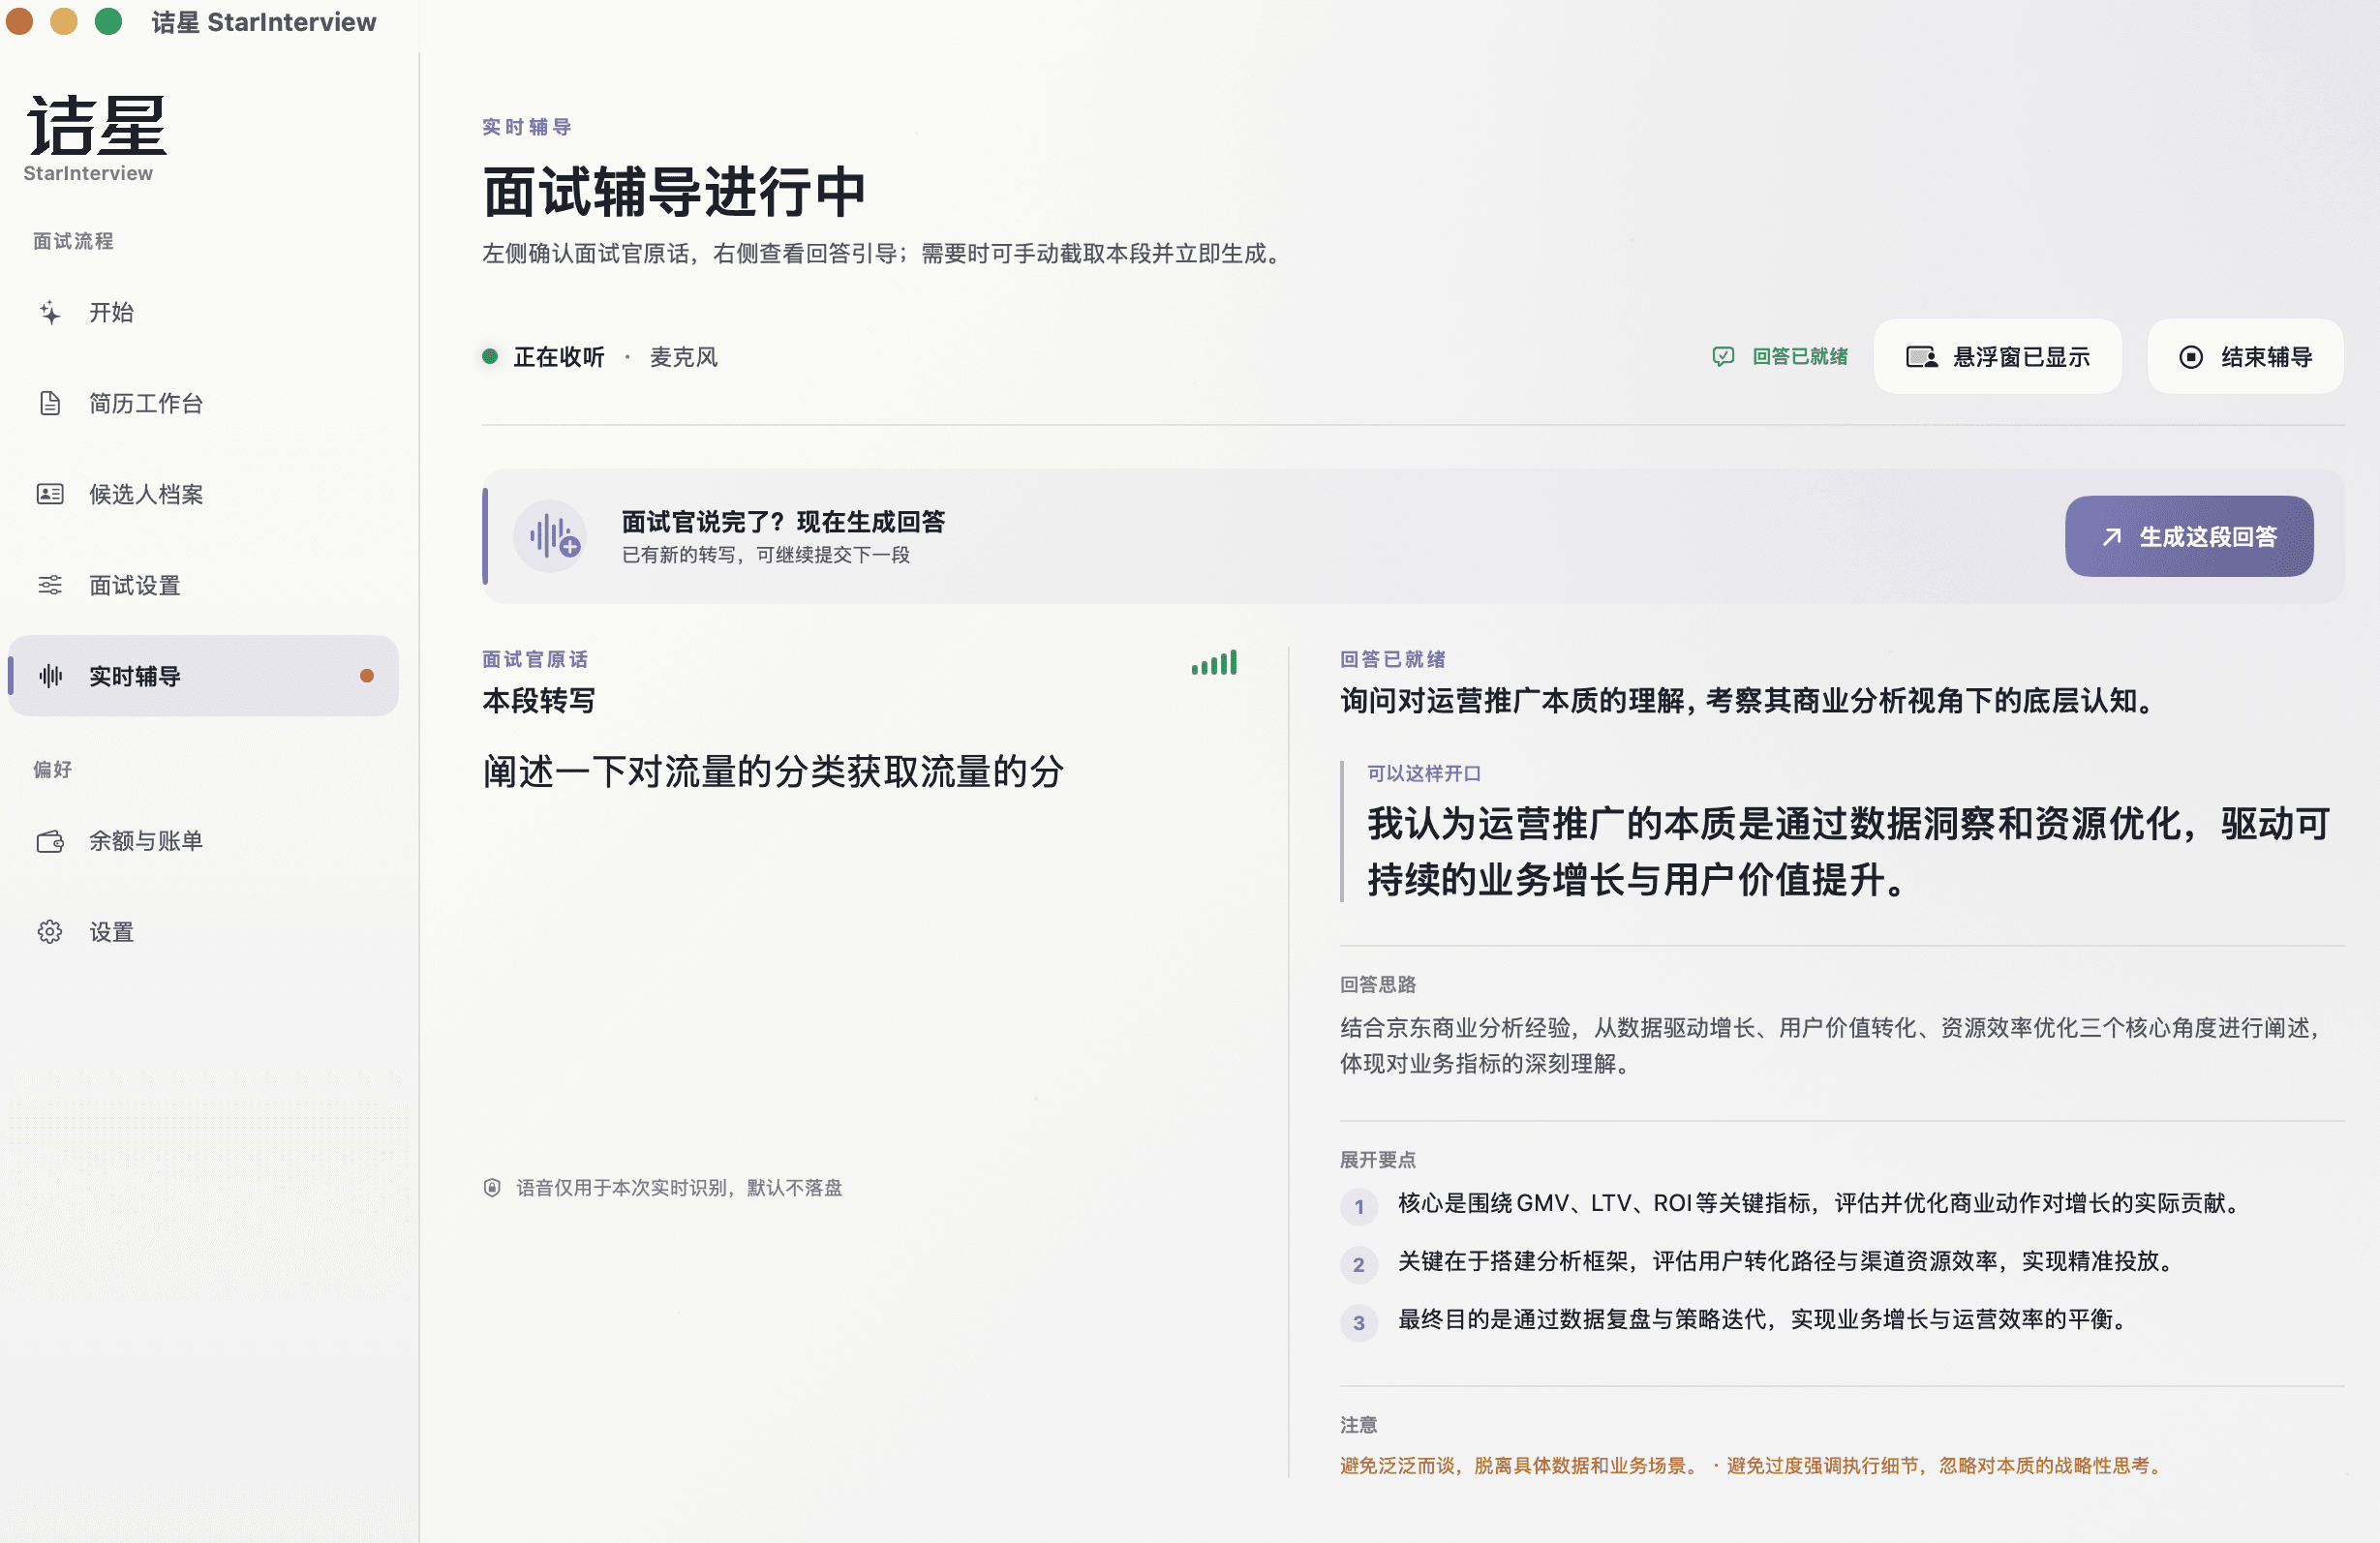Click the number 1 badge
The image size is (2380, 1543).
pos(1359,1206)
